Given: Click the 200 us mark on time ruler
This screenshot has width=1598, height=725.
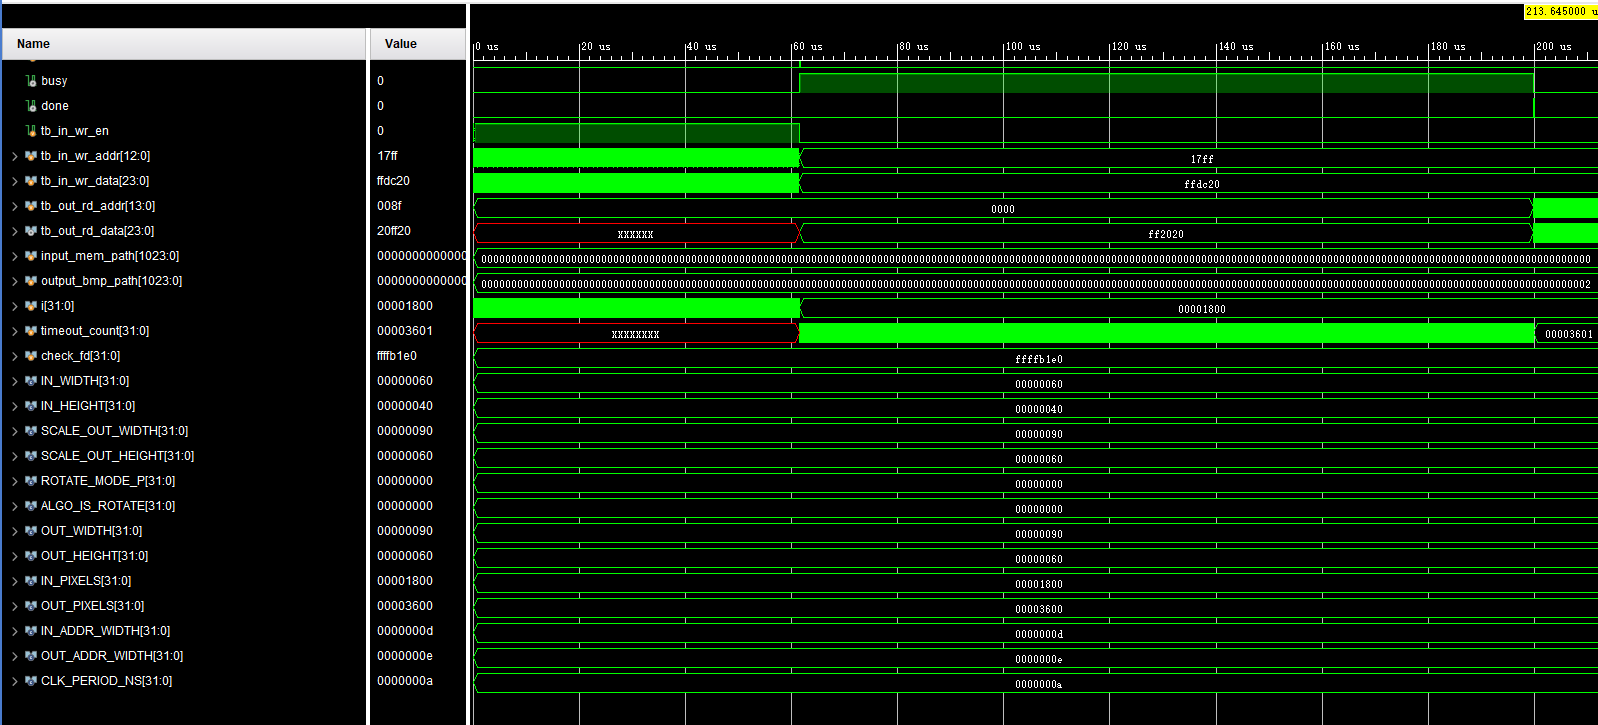Looking at the screenshot, I should click(1554, 47).
